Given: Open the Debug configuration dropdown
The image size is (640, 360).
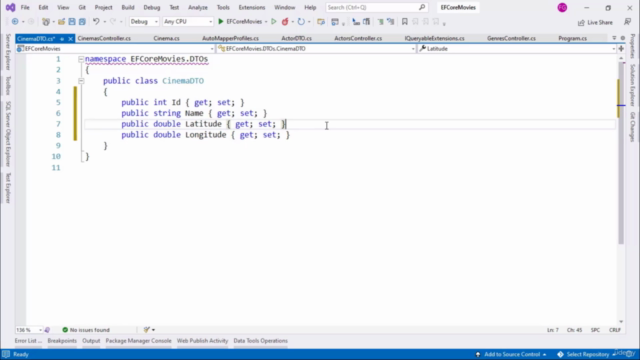Looking at the screenshot, I should (x=144, y=22).
